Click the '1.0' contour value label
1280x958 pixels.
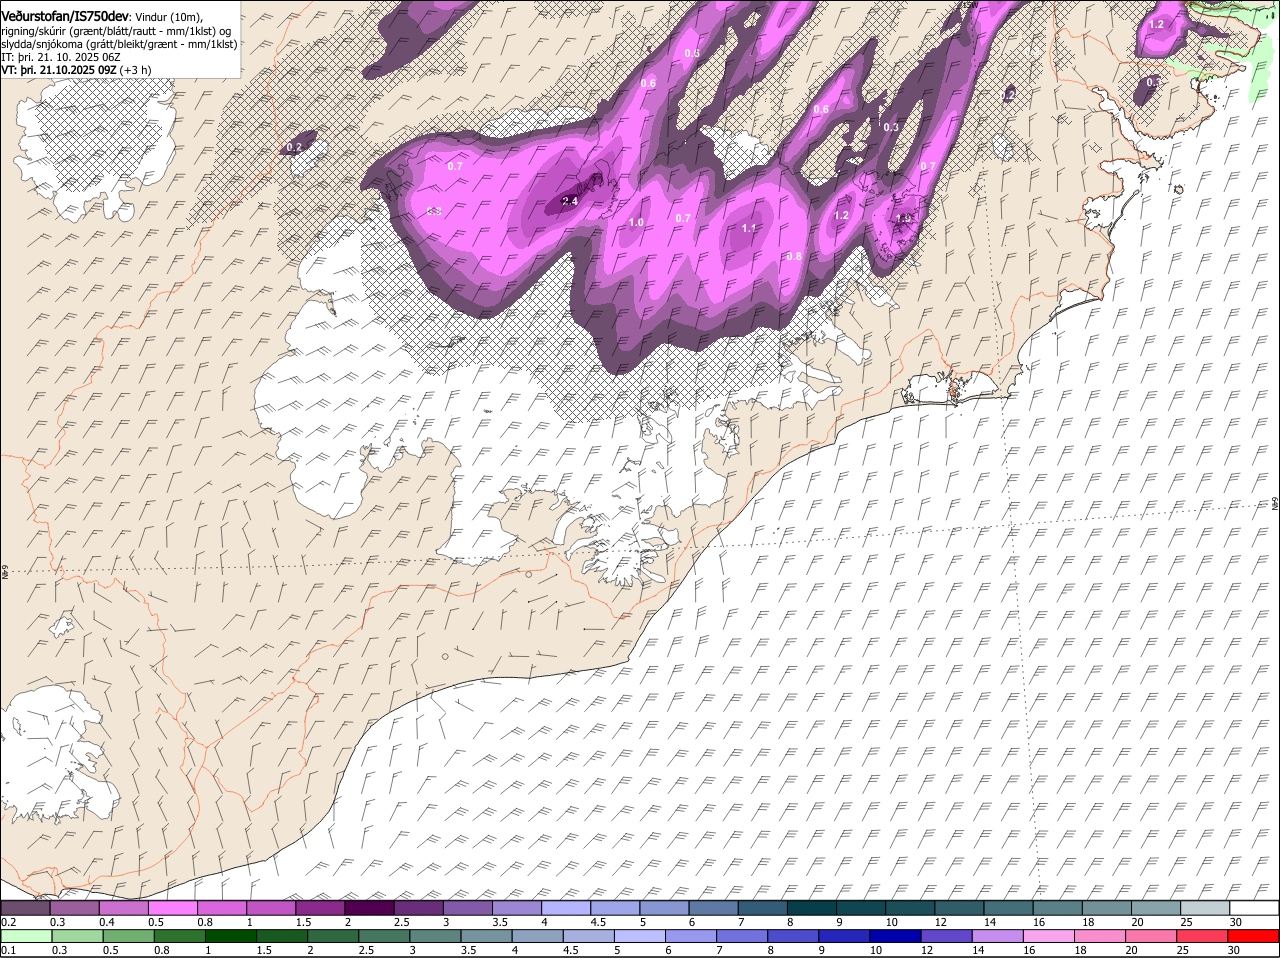(636, 223)
